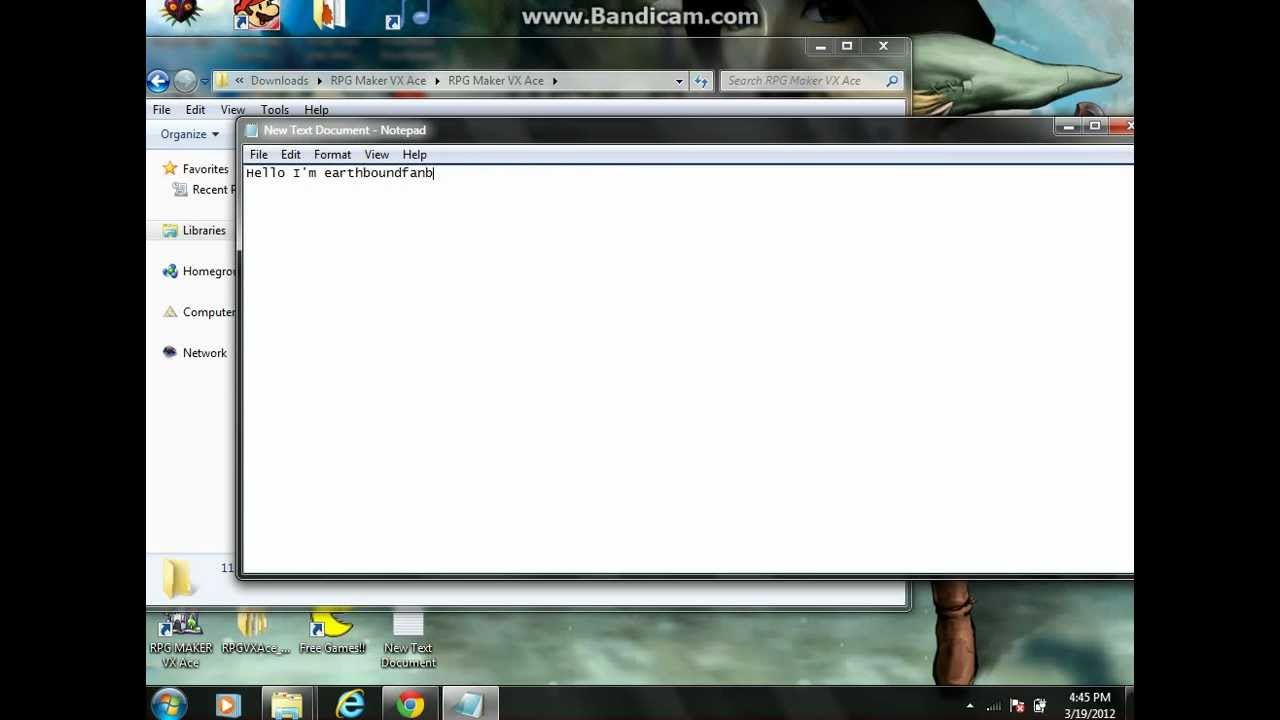Screen dimensions: 1280x720
Task: Click the search magnifier icon in Explorer
Action: pos(892,81)
